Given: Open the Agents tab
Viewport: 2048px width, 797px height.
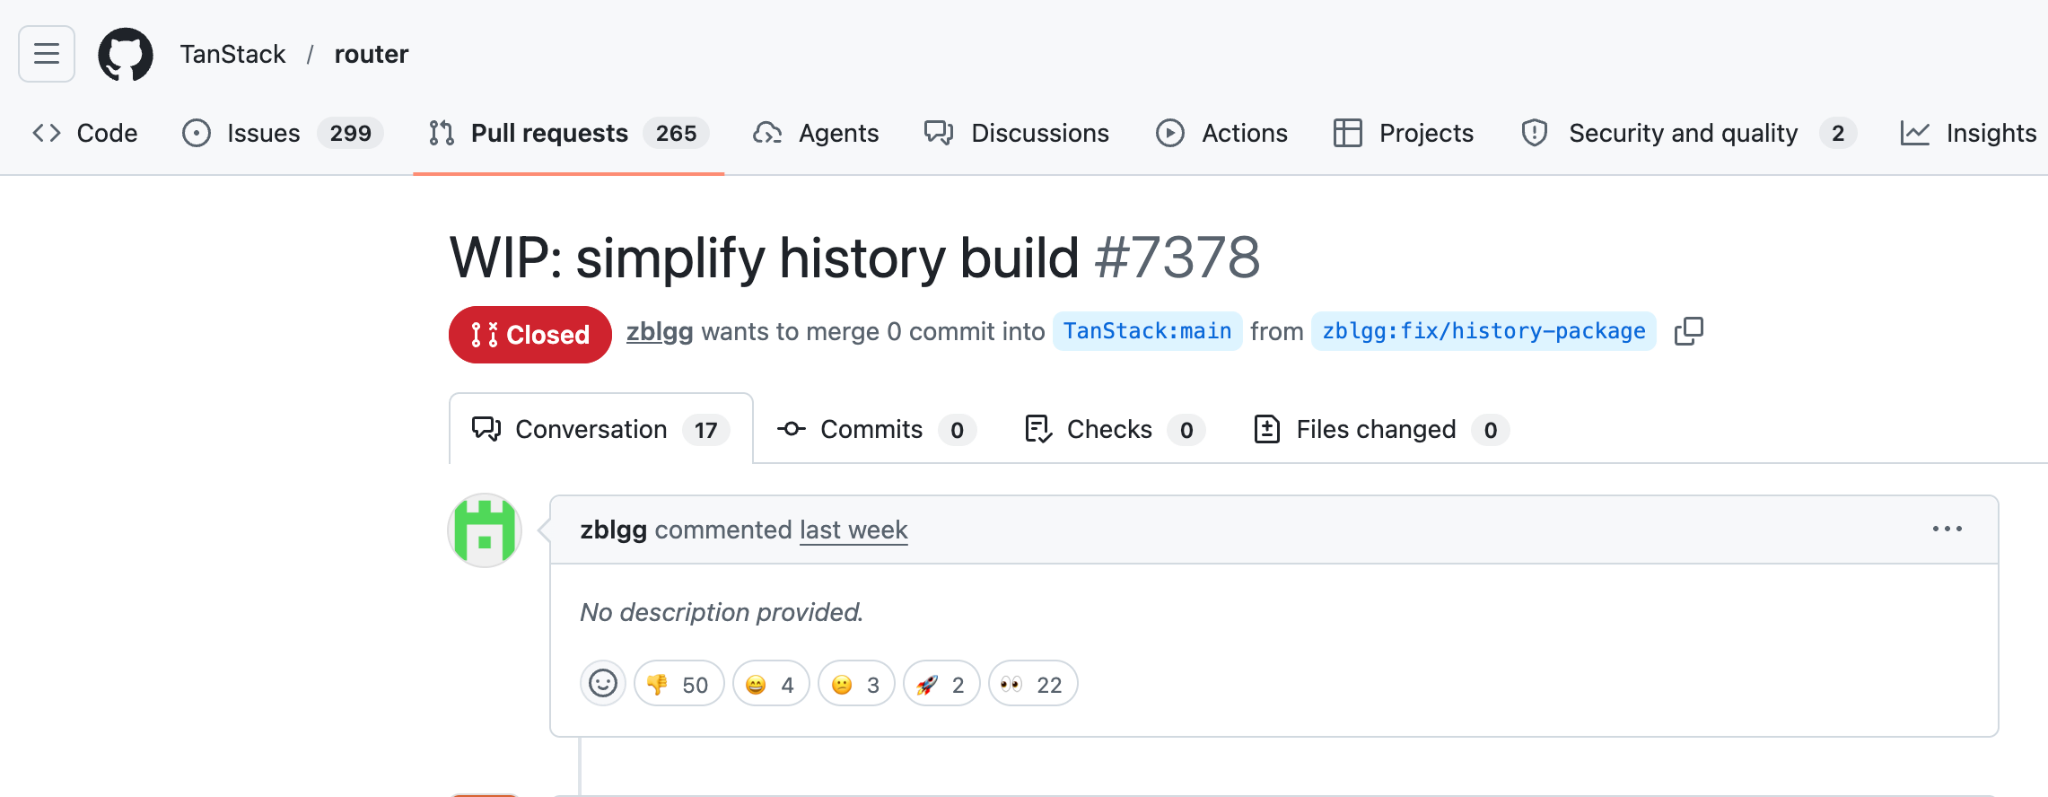Looking at the screenshot, I should (816, 133).
